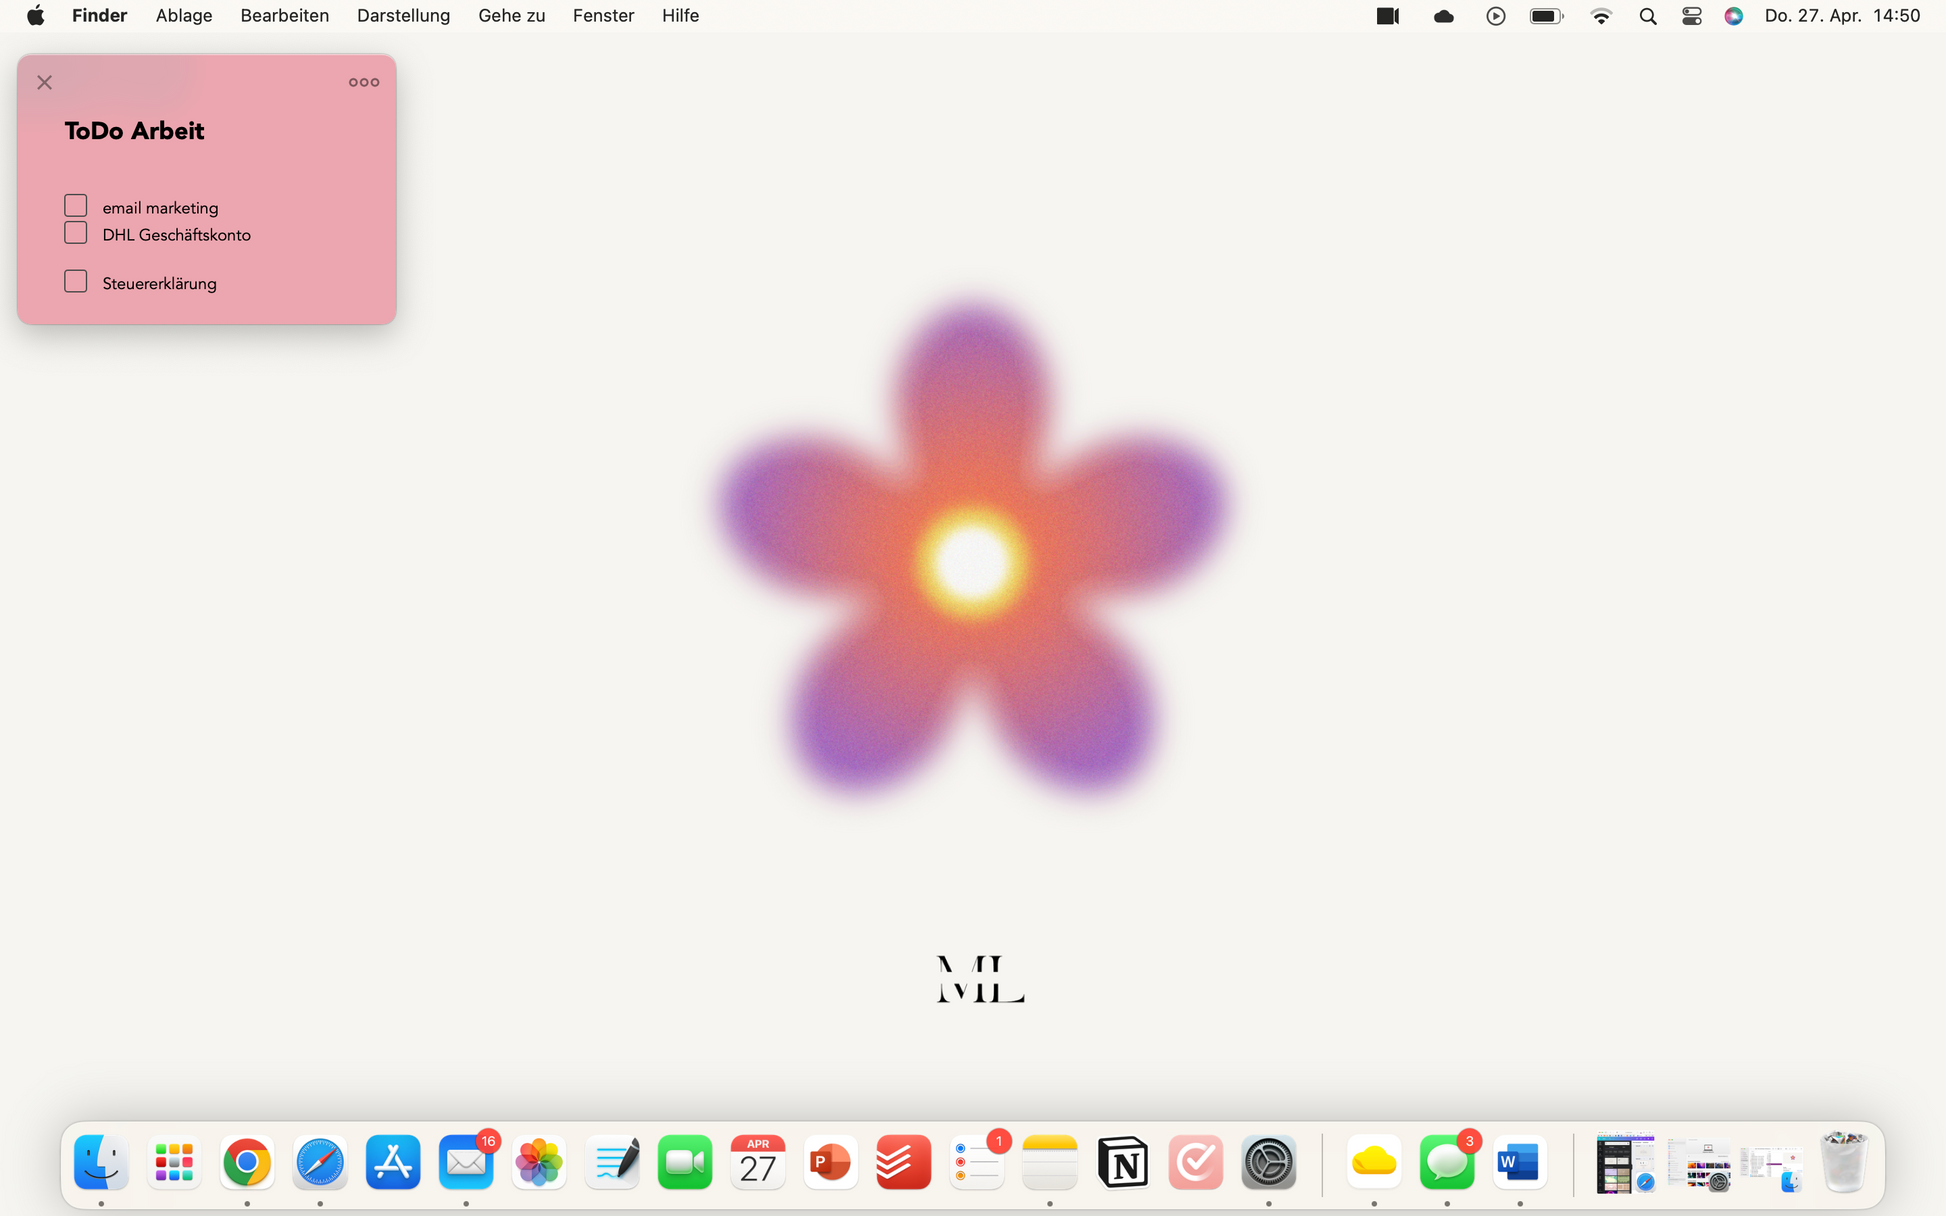Check the email marketing checkbox

(x=76, y=206)
